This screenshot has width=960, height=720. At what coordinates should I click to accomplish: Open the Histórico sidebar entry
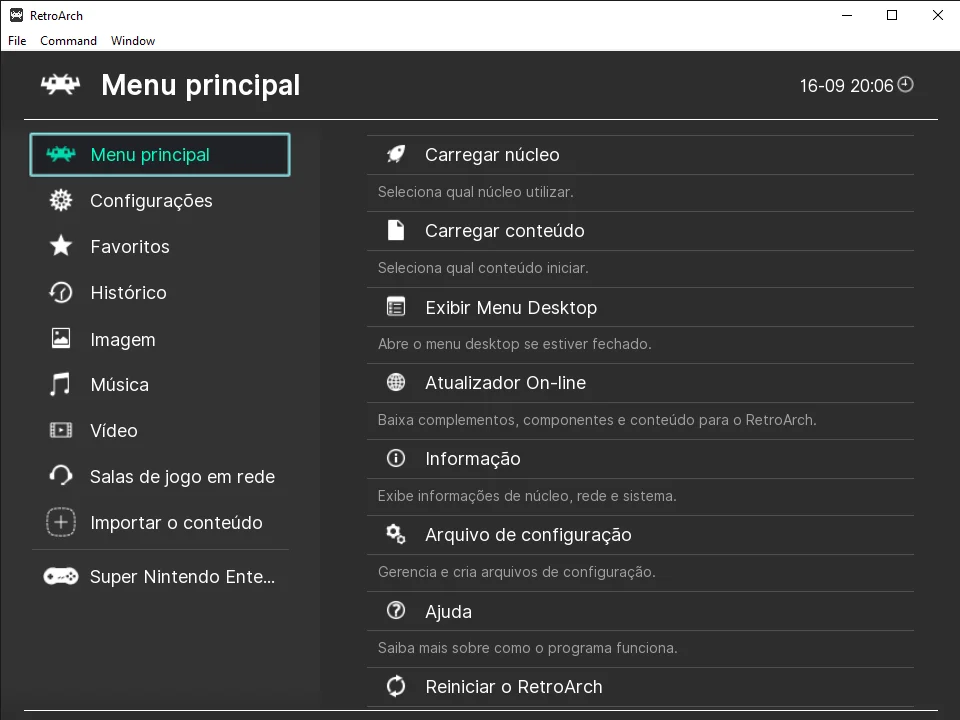(160, 292)
